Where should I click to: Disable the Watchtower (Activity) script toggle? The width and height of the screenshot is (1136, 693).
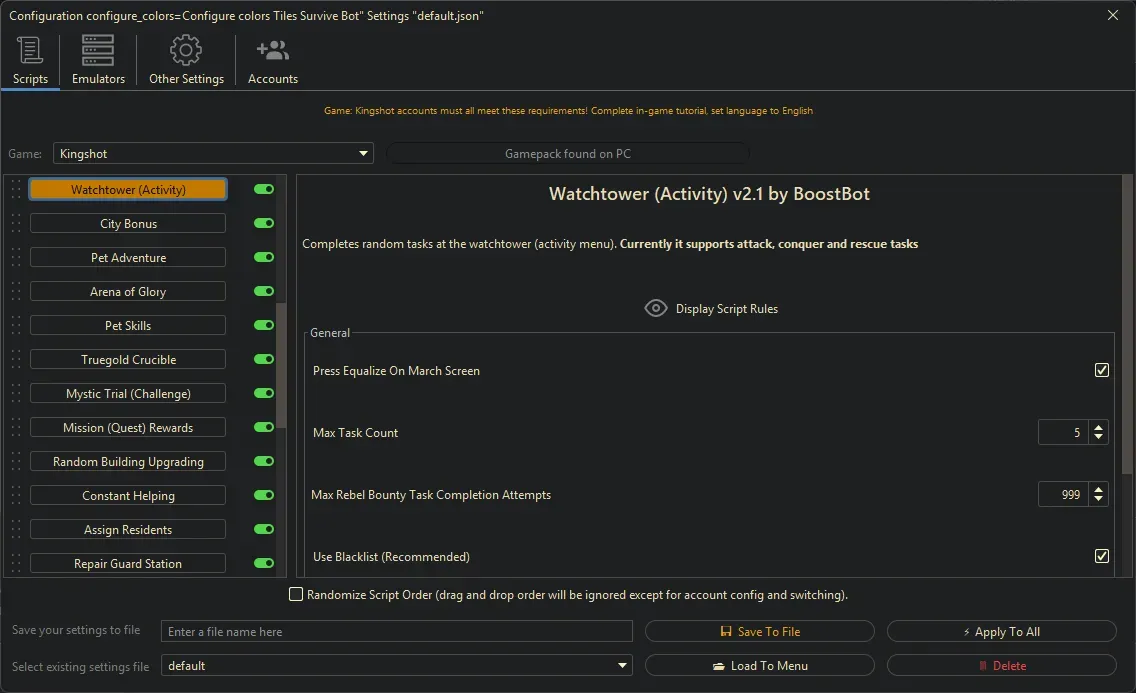tap(263, 189)
